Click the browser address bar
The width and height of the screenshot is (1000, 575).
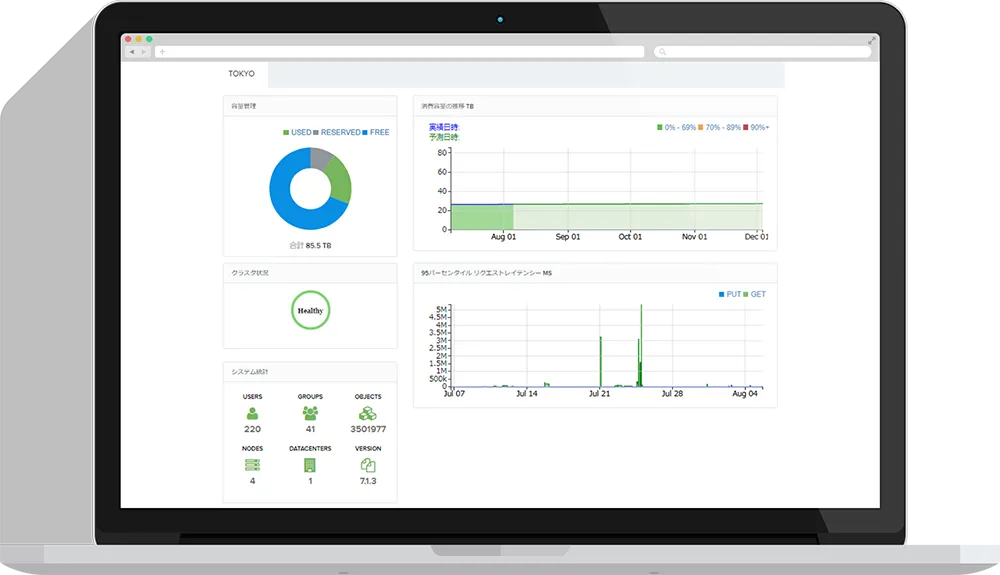click(x=400, y=52)
